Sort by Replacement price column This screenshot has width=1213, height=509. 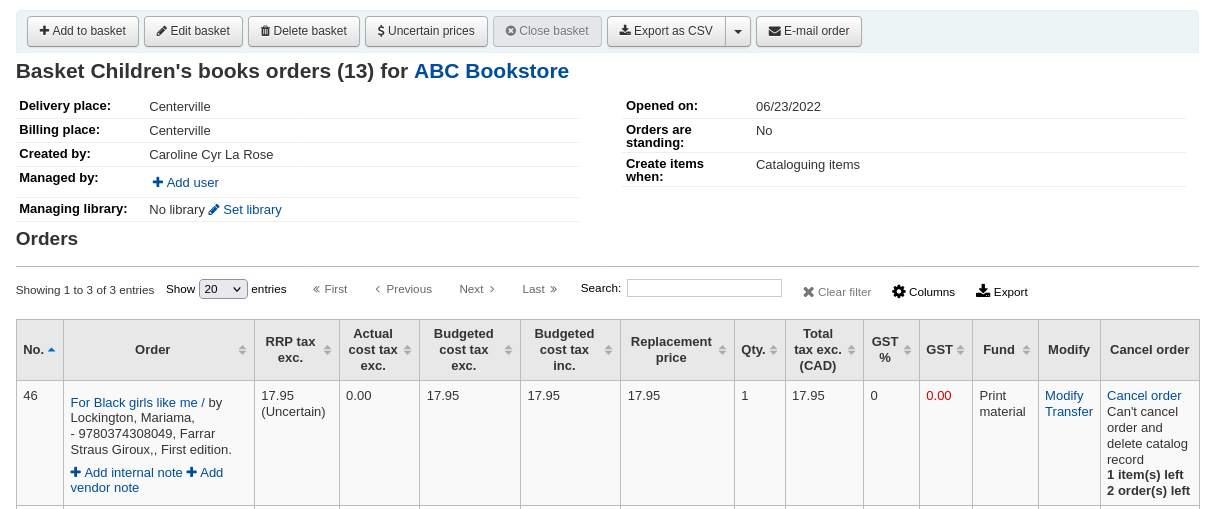(677, 350)
